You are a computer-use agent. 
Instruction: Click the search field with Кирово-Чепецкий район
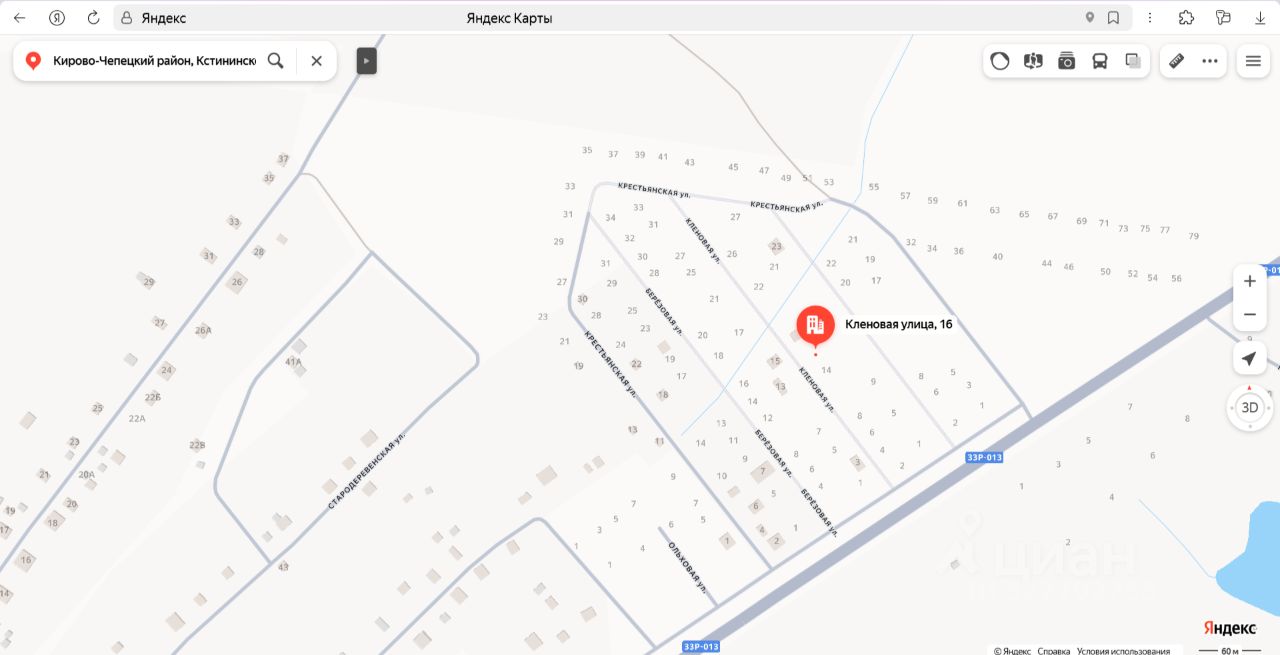coord(154,61)
